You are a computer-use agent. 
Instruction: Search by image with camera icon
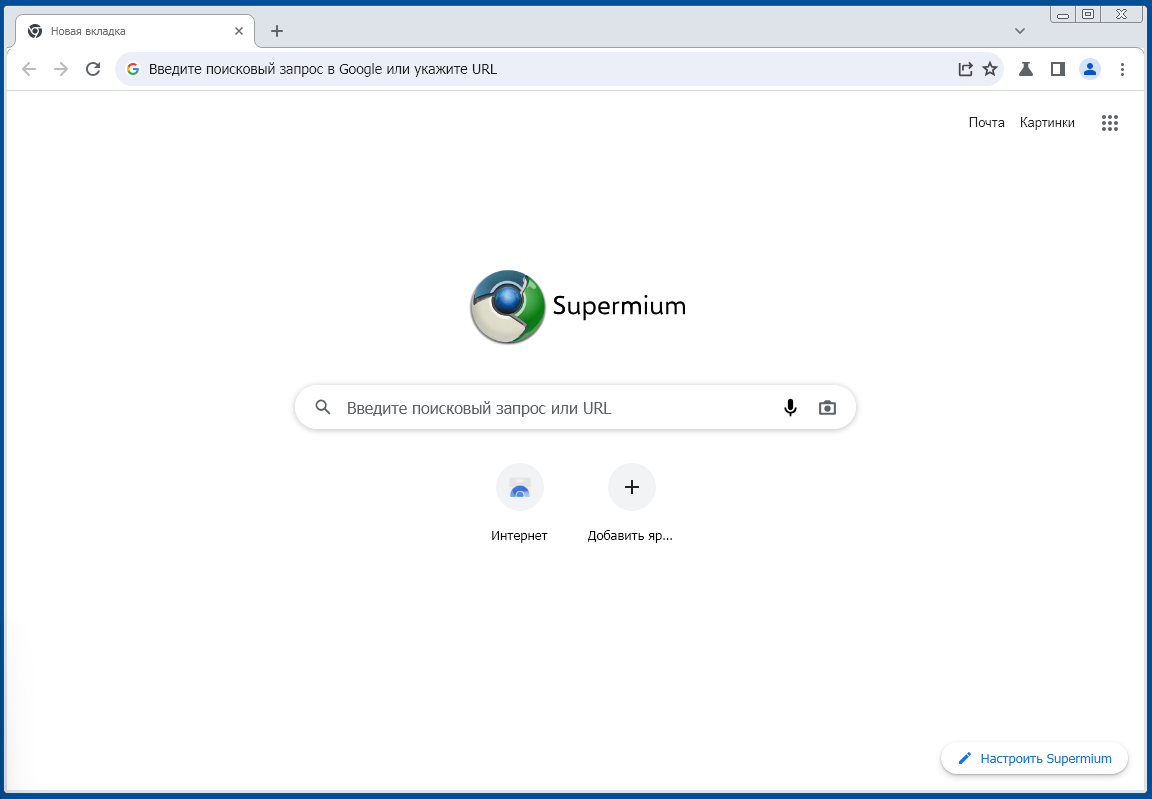coord(827,408)
